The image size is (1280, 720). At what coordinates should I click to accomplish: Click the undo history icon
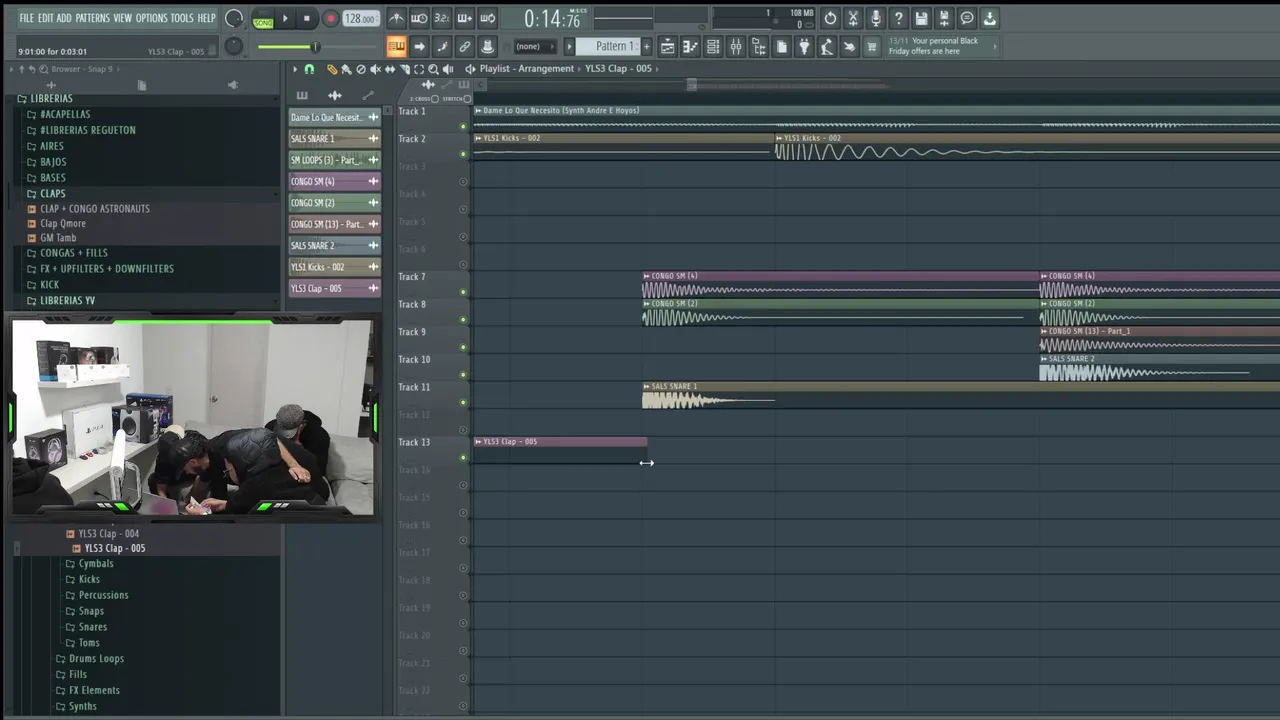point(830,18)
